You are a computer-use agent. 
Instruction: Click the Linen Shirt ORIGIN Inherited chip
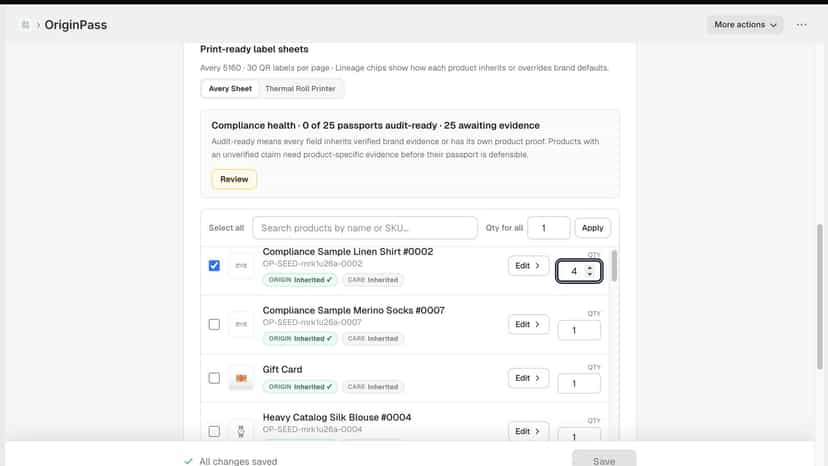(x=300, y=280)
